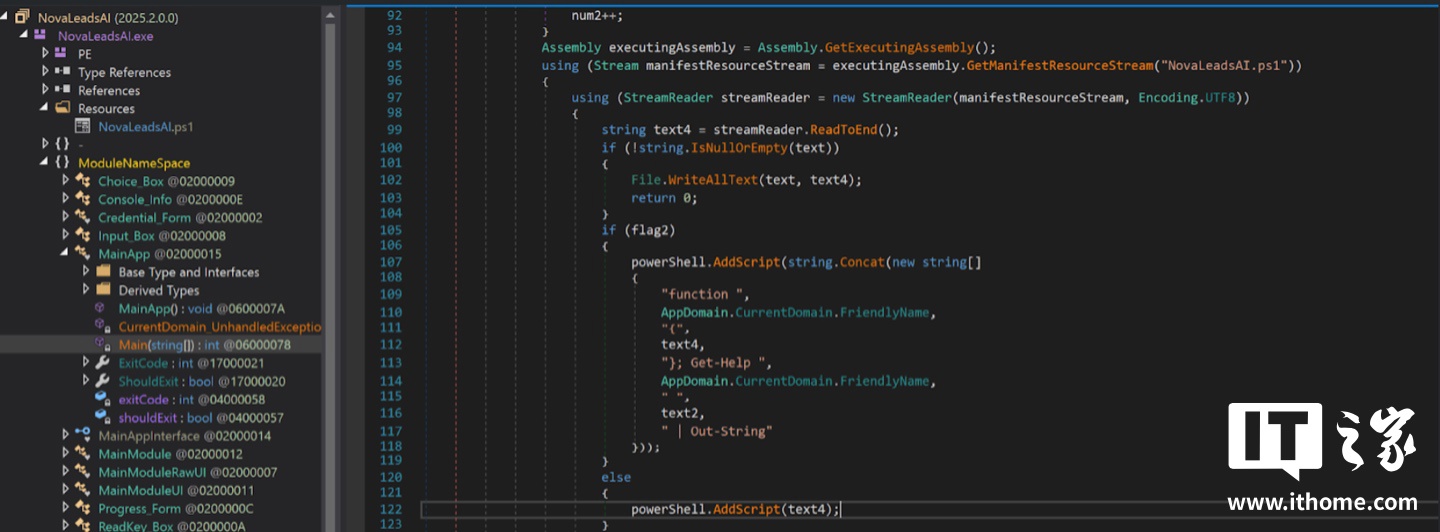This screenshot has height=532, width=1440.
Task: Click the exitCode field icon
Action: tap(102, 399)
